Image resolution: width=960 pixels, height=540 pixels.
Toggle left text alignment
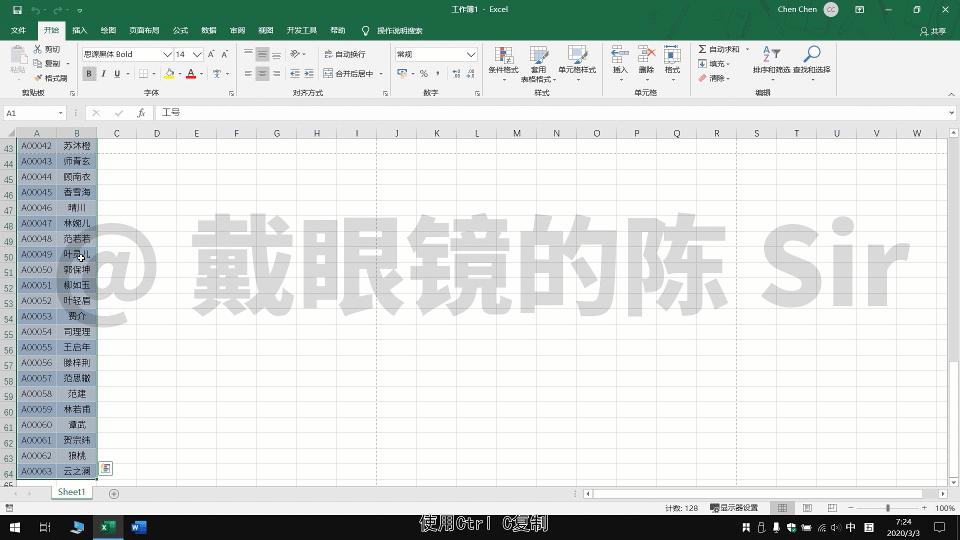click(x=248, y=73)
